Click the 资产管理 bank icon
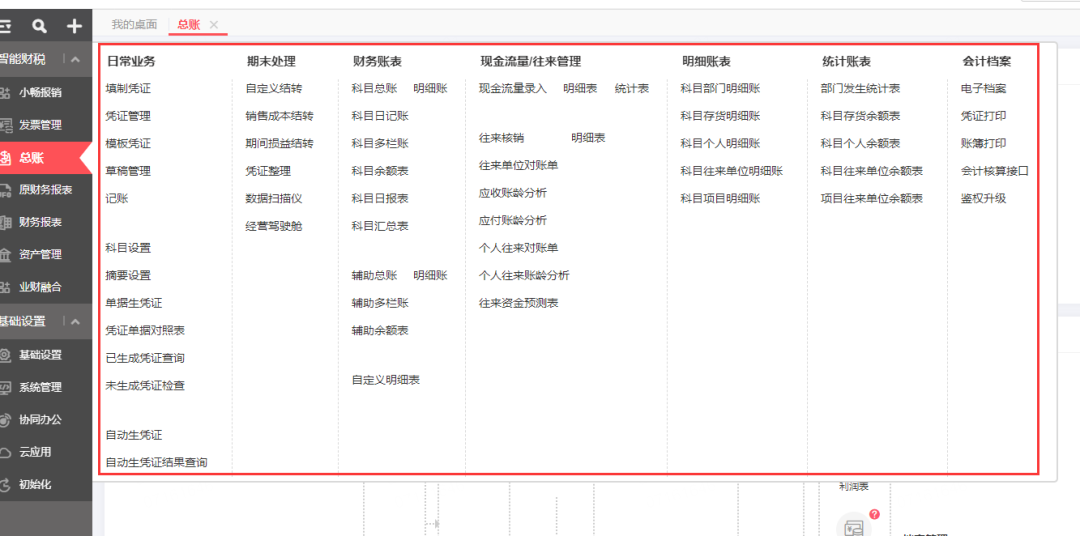The image size is (1080, 536). click(x=5, y=255)
